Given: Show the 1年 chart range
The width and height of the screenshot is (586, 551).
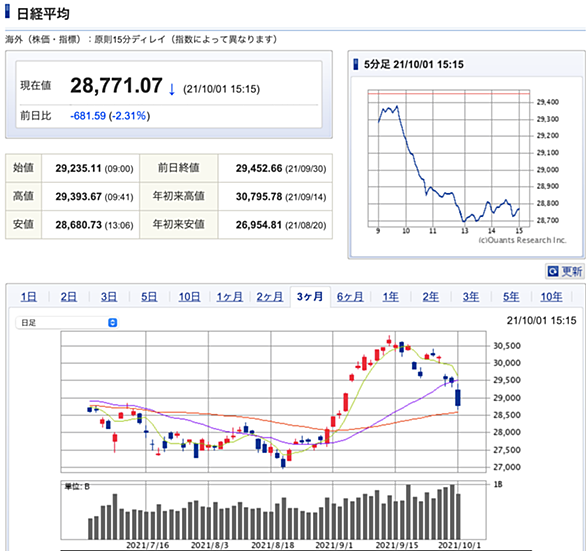Looking at the screenshot, I should coord(390,297).
